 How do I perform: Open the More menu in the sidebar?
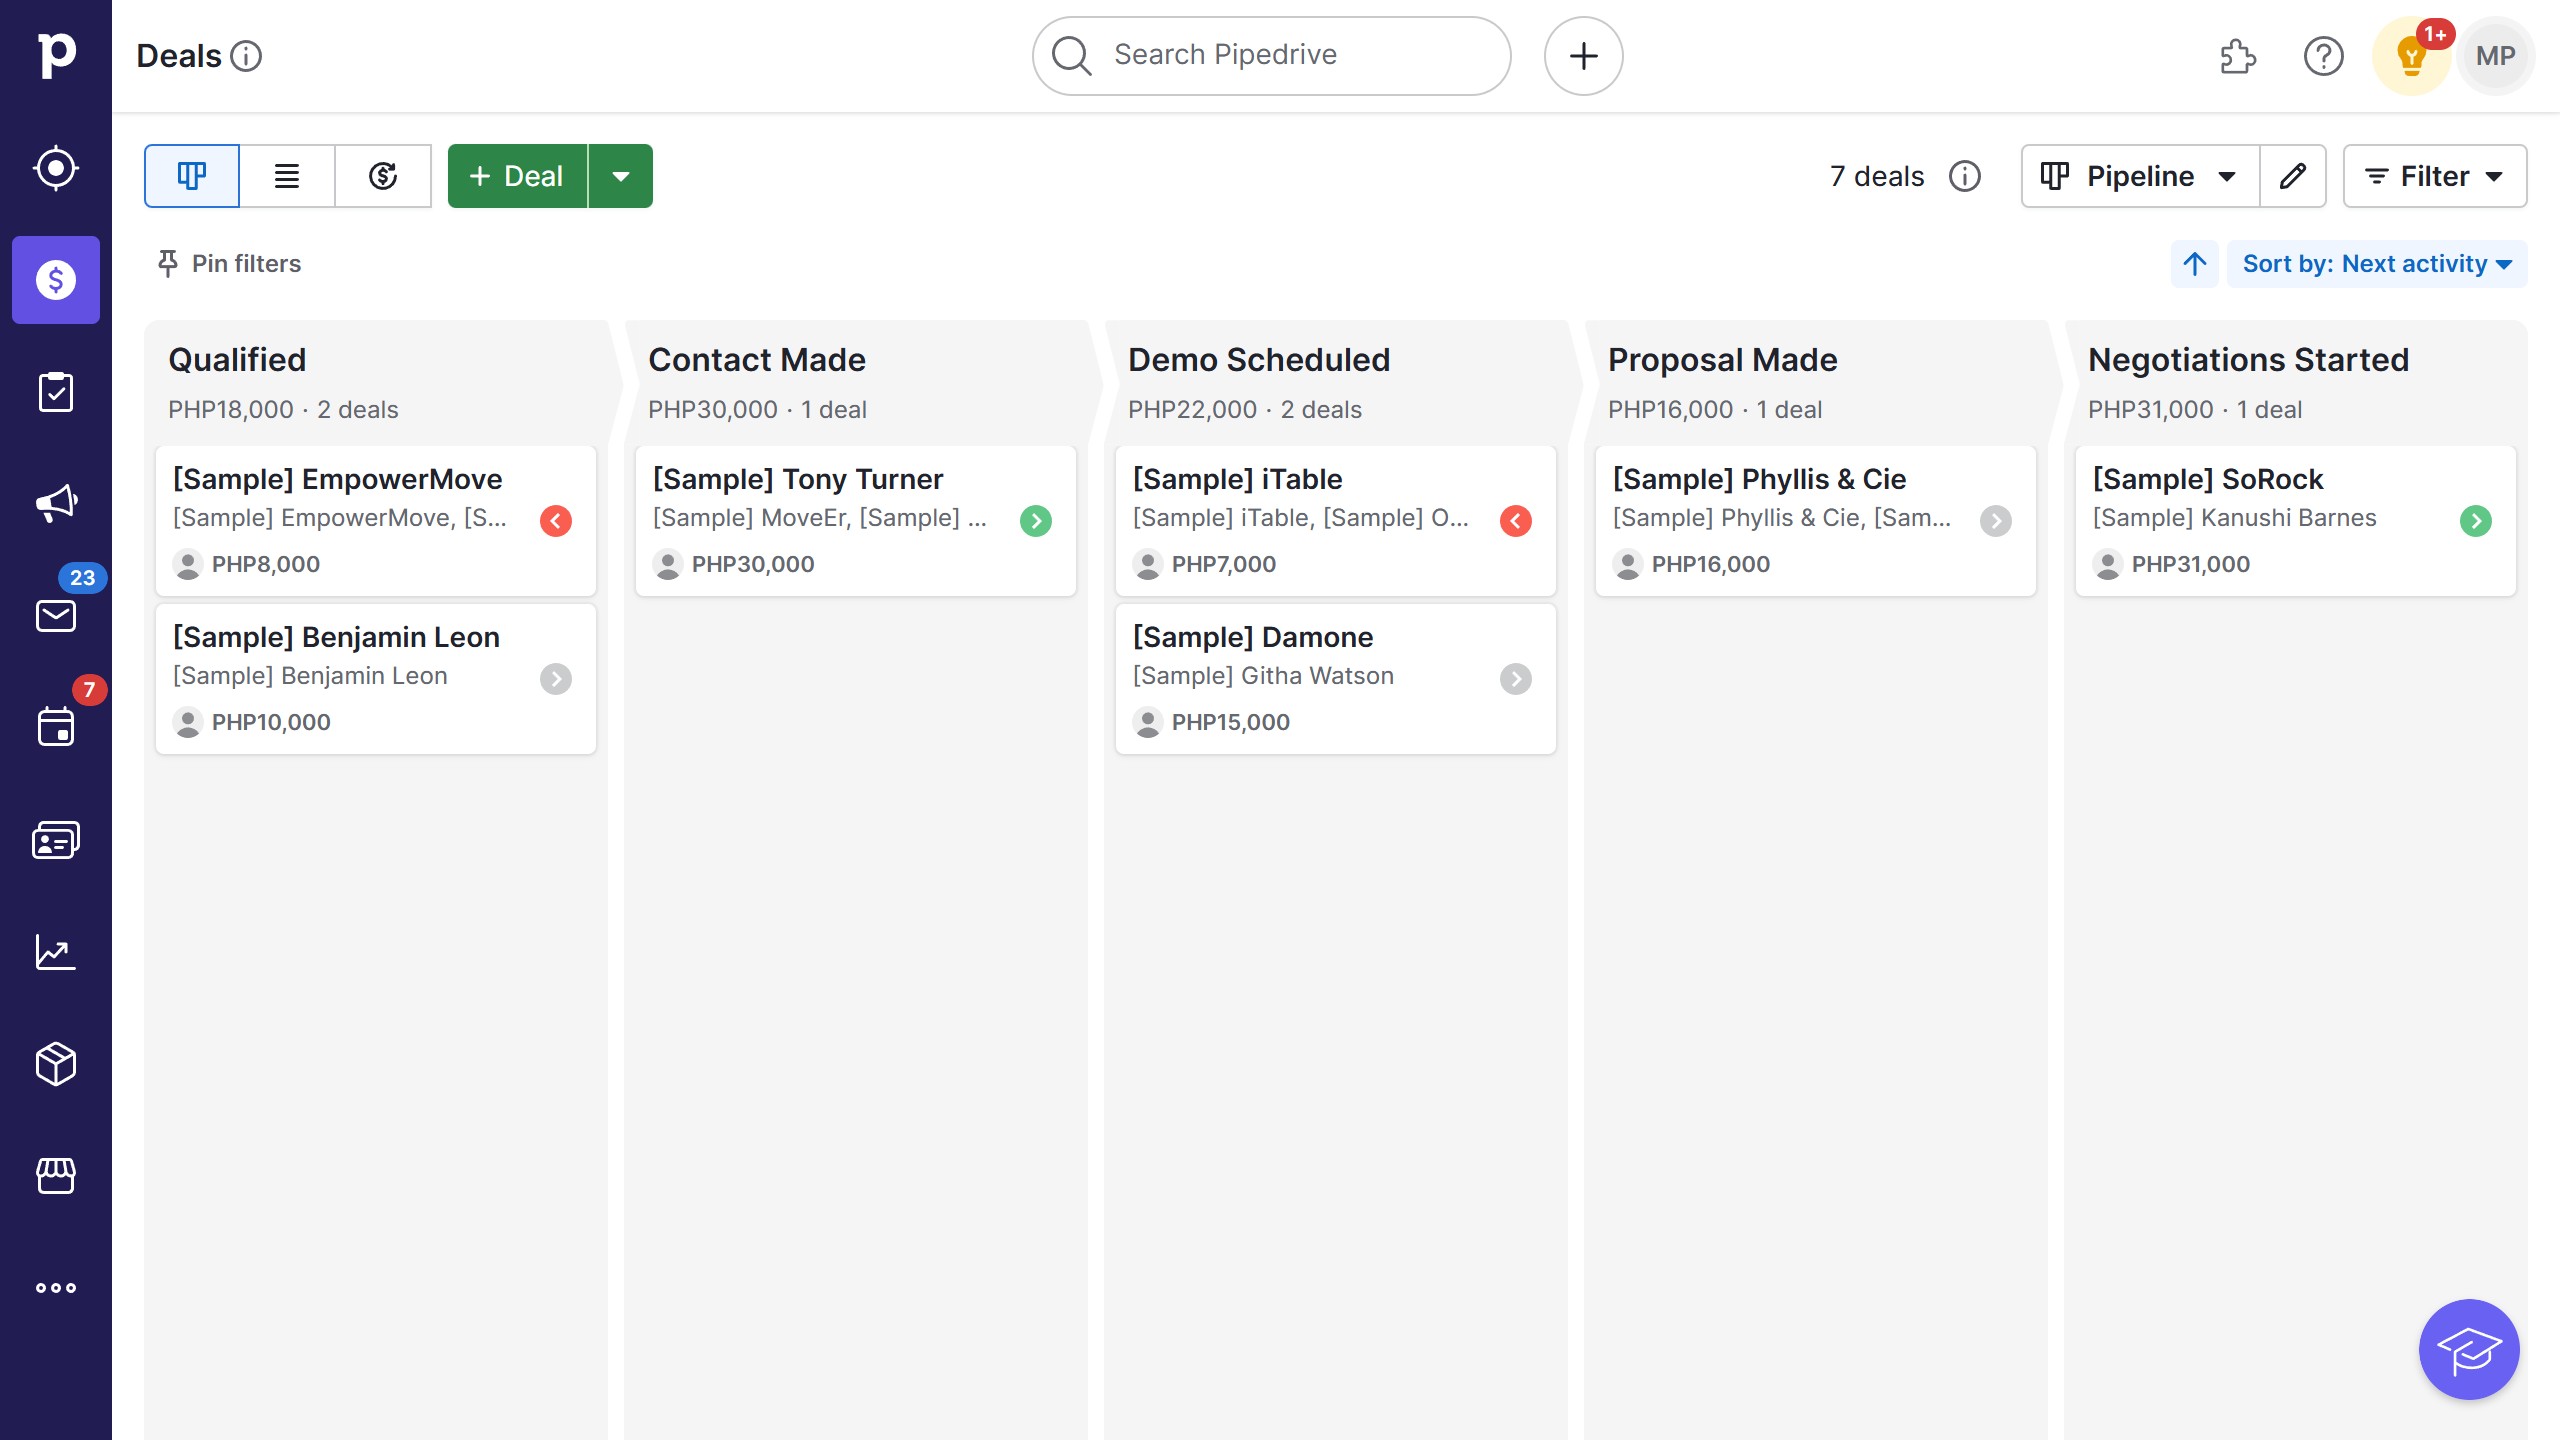point(56,1287)
